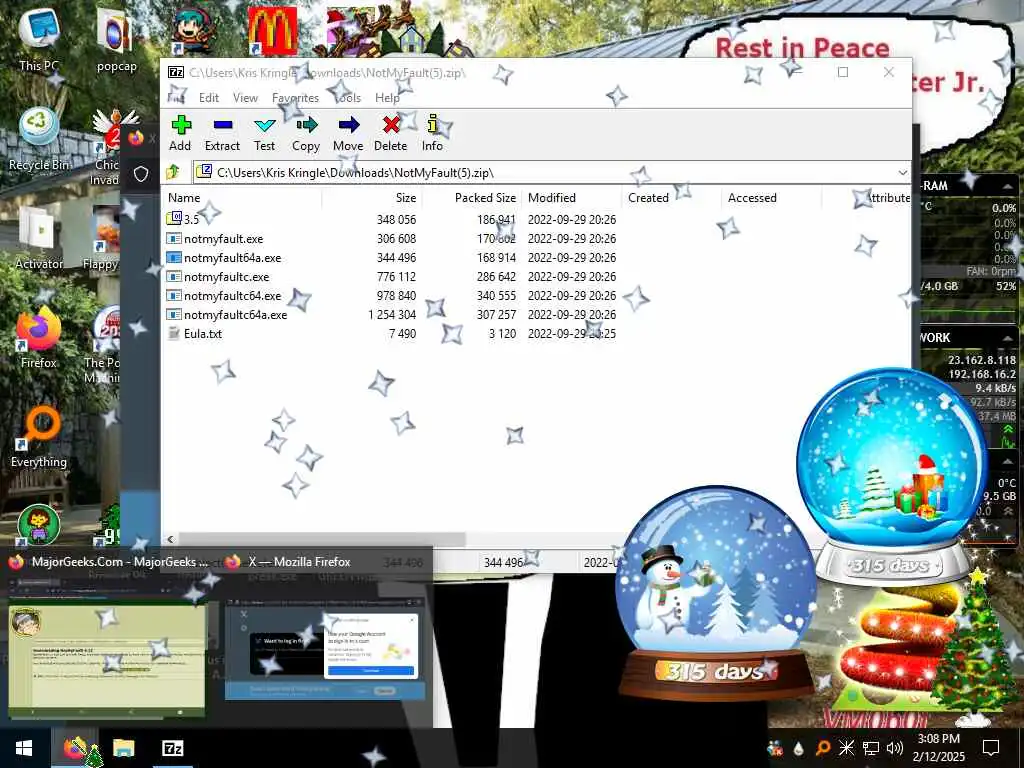
Task: Open the notification center icon
Action: click(x=991, y=748)
